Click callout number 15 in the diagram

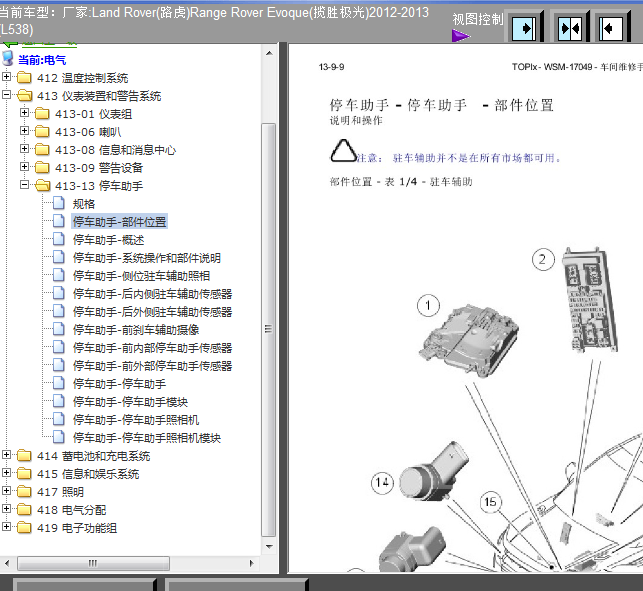[490, 502]
